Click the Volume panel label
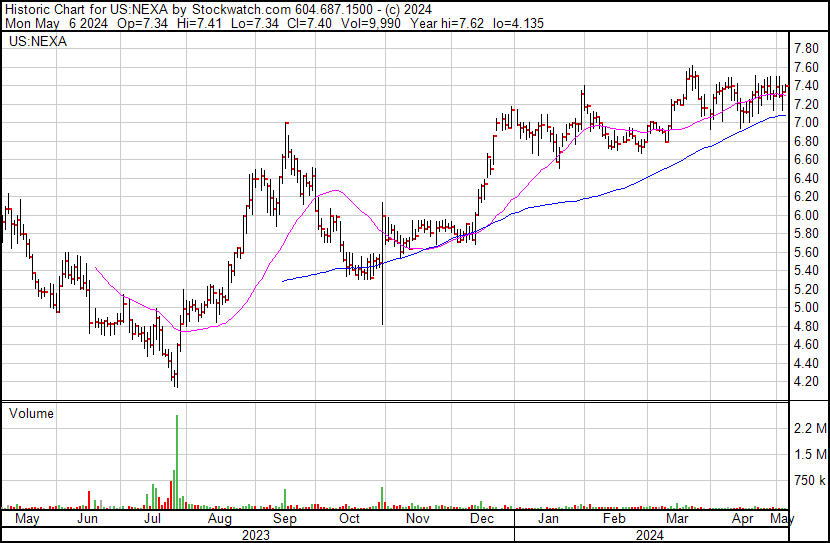This screenshot has width=830, height=543. coord(31,413)
